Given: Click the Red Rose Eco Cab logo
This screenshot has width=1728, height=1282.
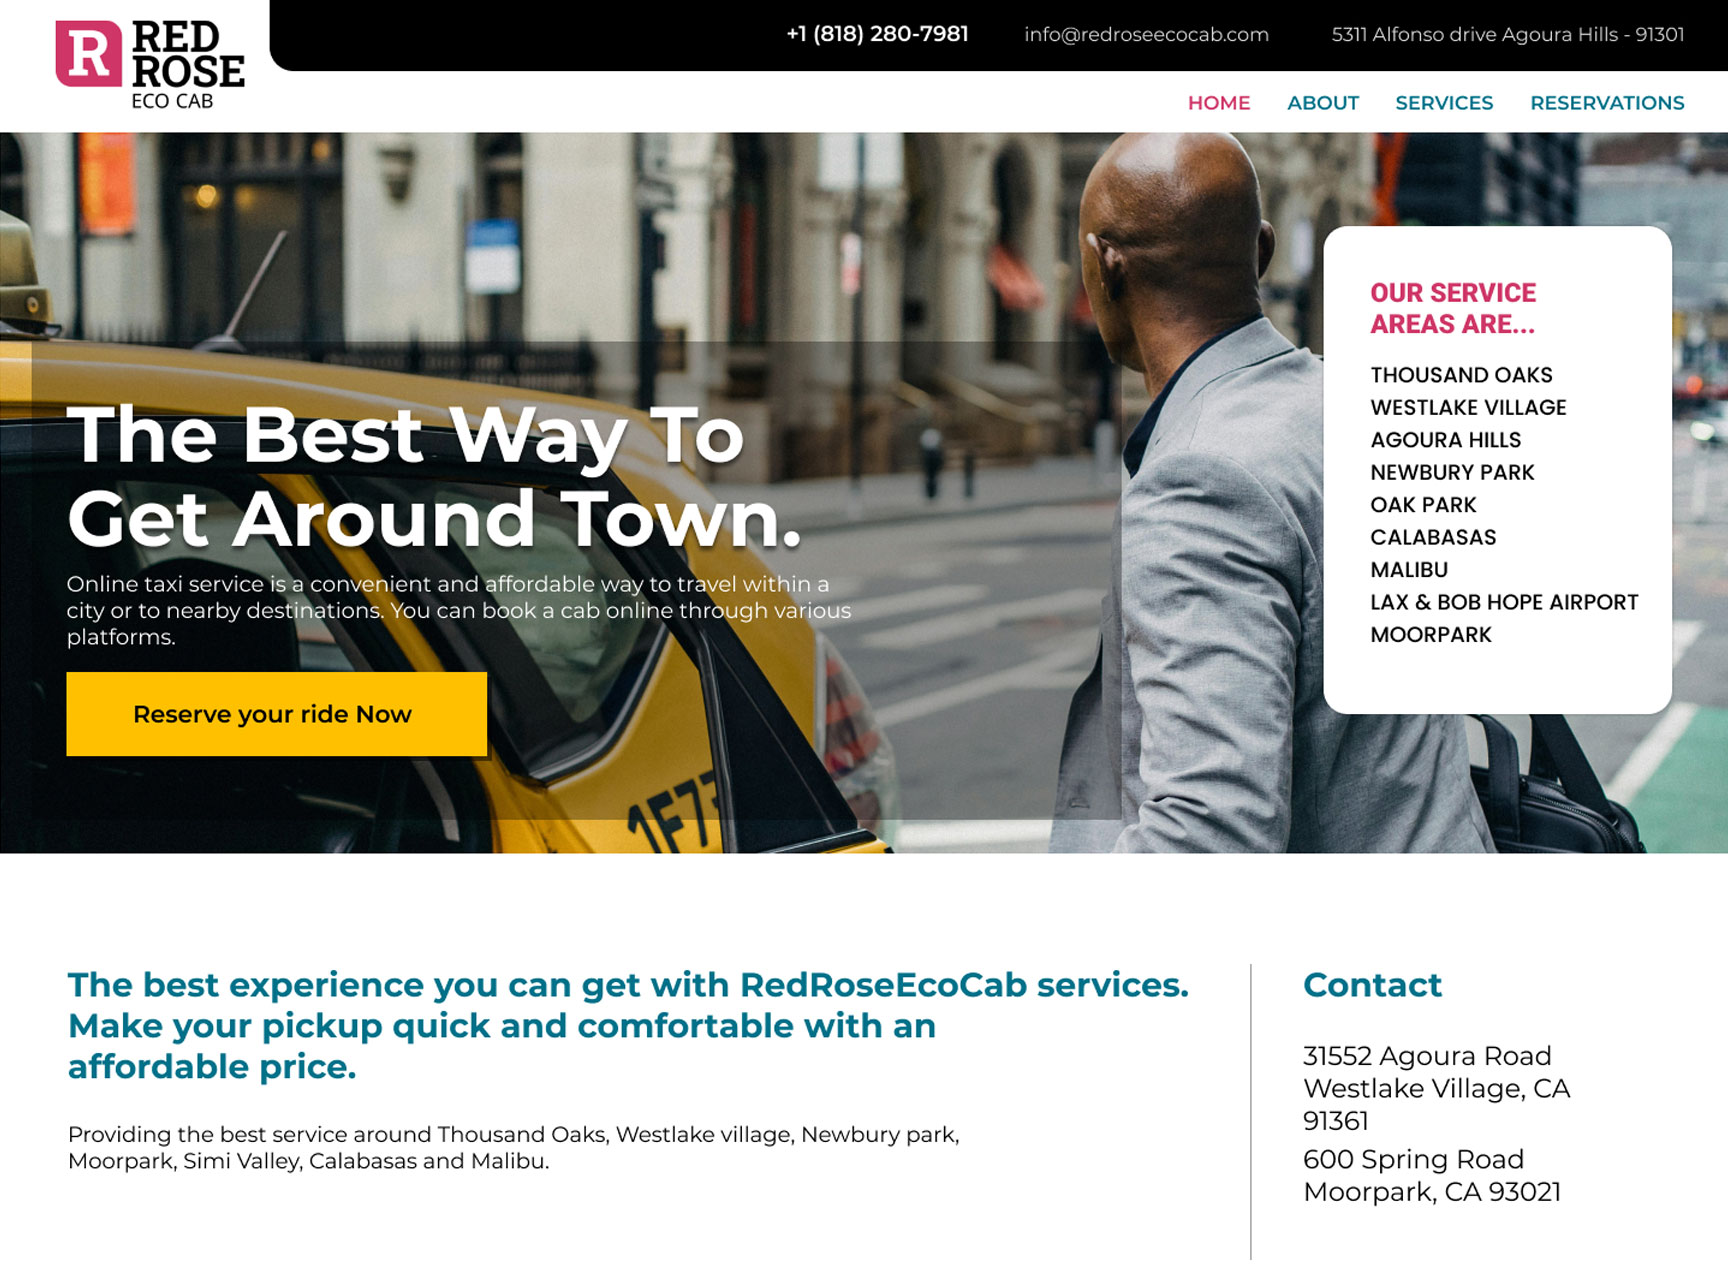Looking at the screenshot, I should pos(150,64).
